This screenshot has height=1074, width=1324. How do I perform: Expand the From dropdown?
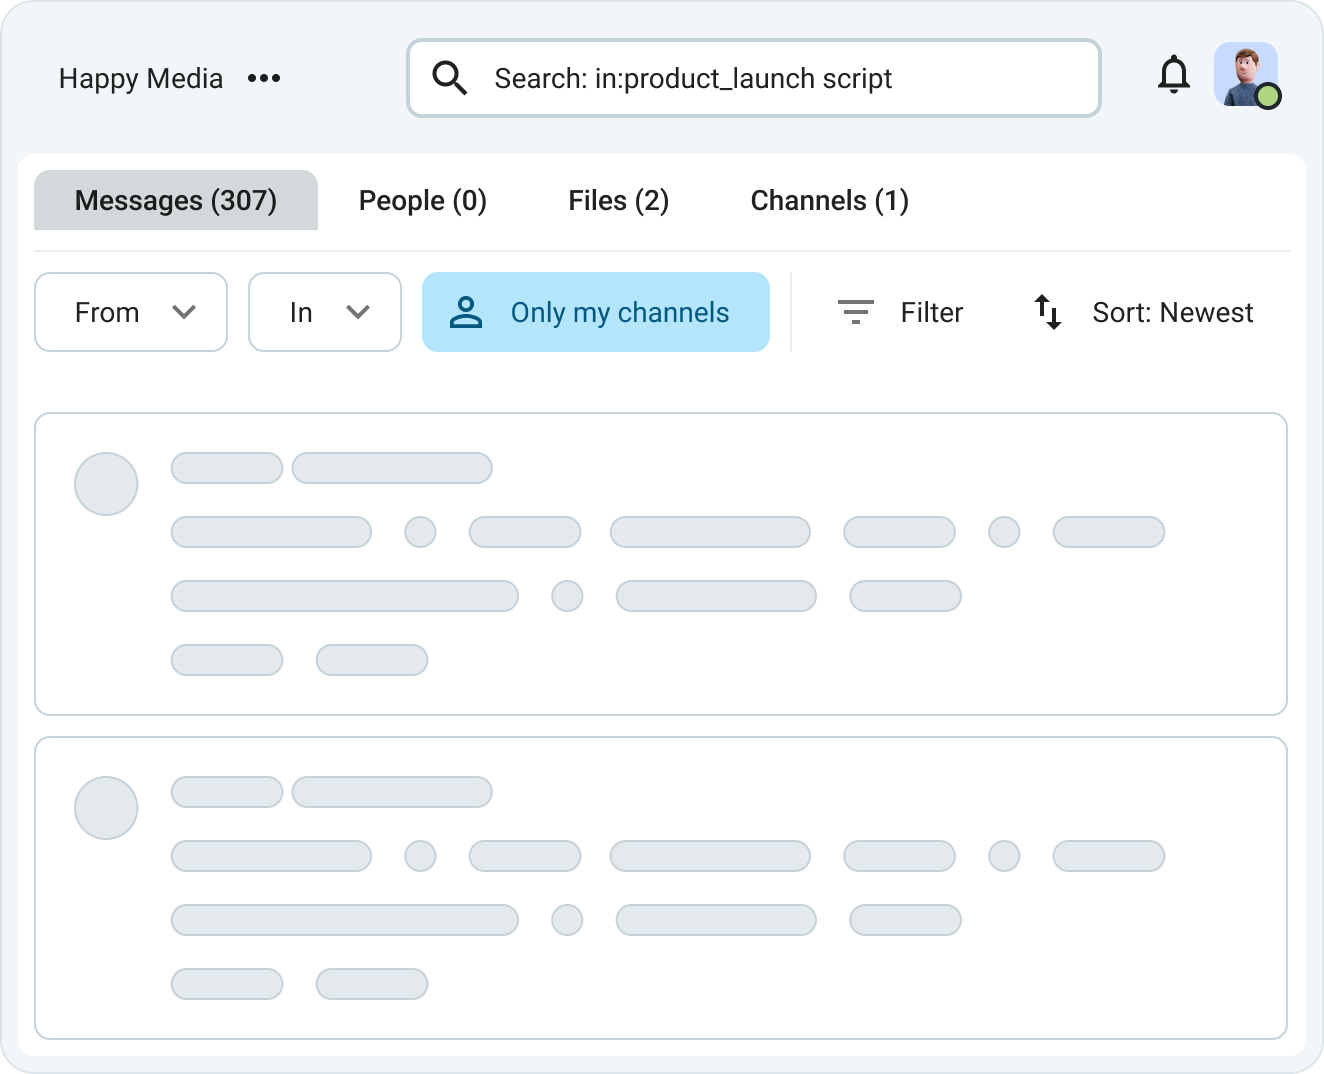tap(131, 312)
